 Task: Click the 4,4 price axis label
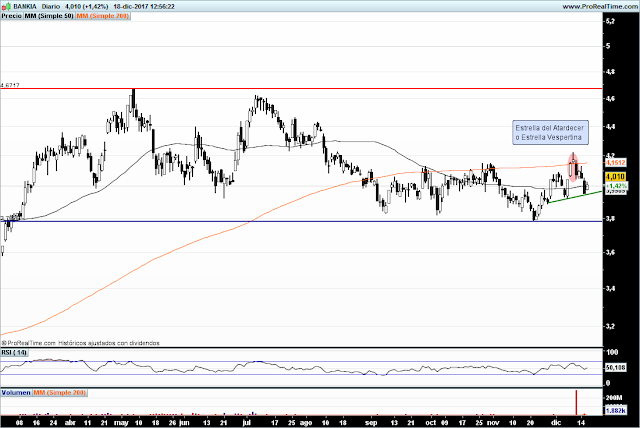pos(611,126)
